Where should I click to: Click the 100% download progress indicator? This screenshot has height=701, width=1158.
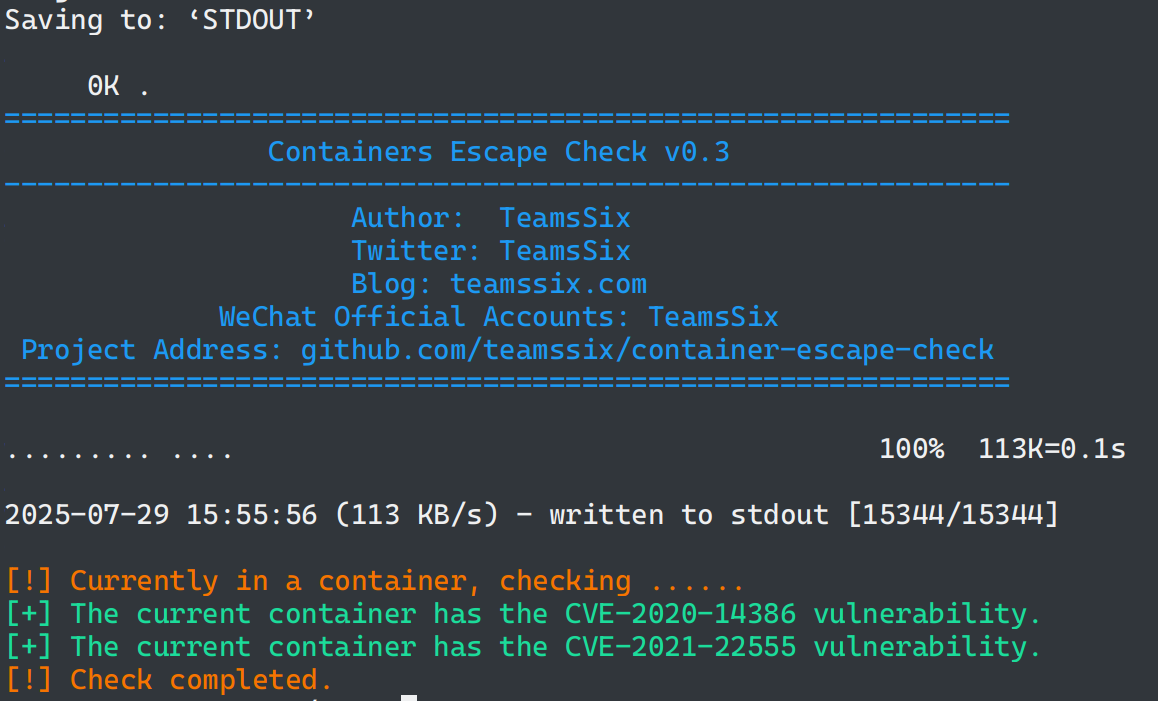click(x=911, y=449)
